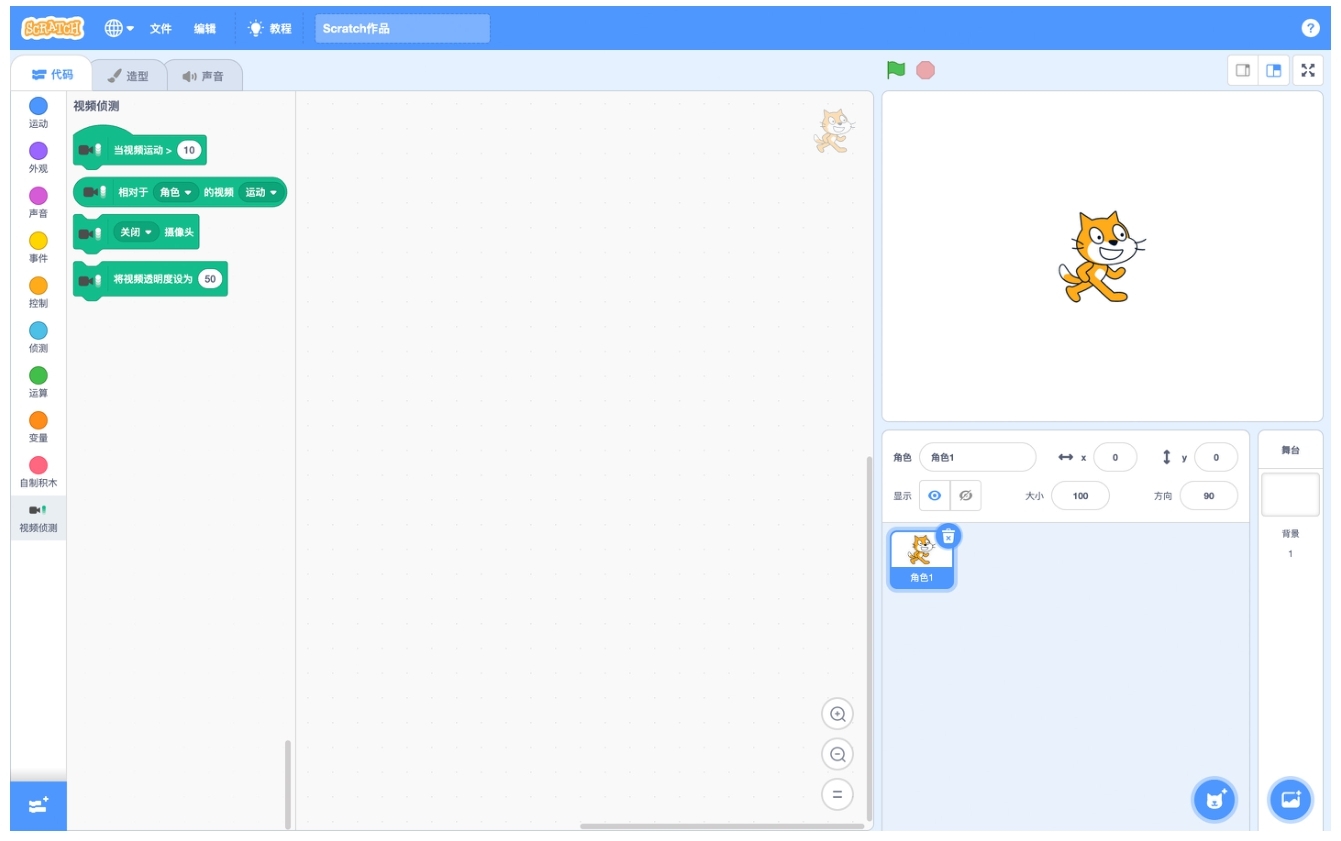Image resolution: width=1341 pixels, height=841 pixels.
Task: Switch to the 造型 tab
Action: 128,76
